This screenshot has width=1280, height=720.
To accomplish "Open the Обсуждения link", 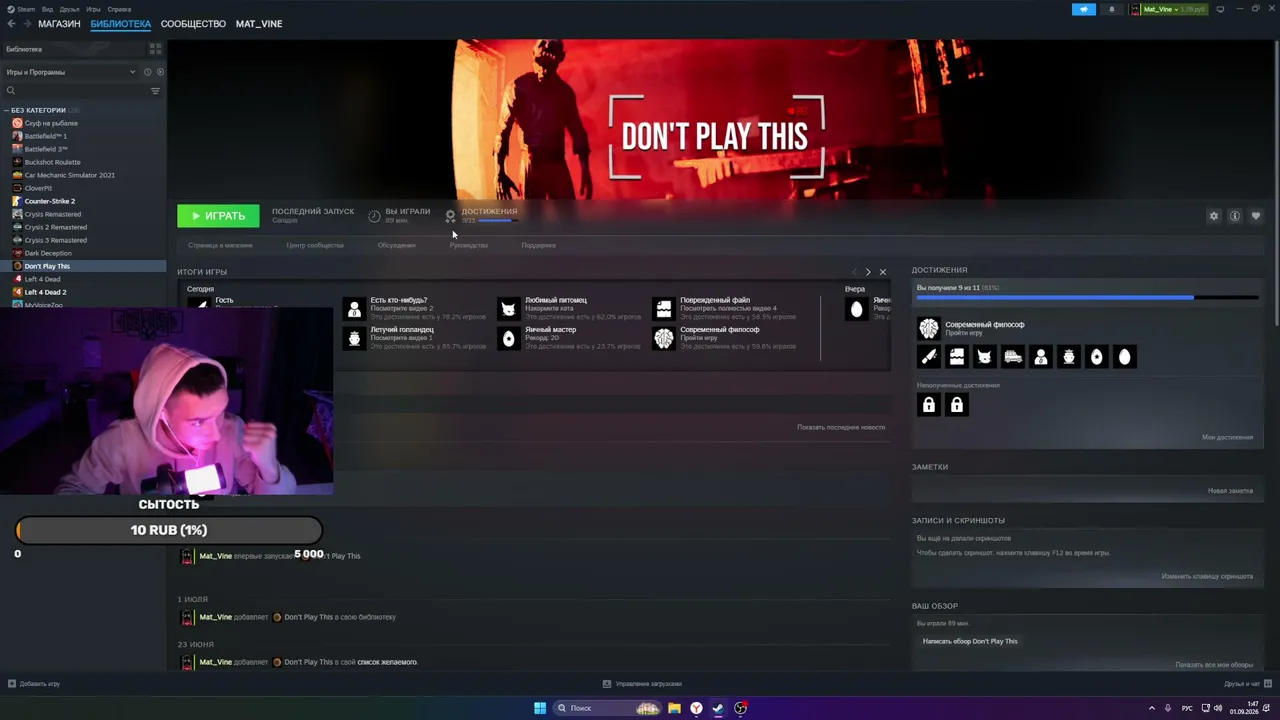I will (x=397, y=245).
